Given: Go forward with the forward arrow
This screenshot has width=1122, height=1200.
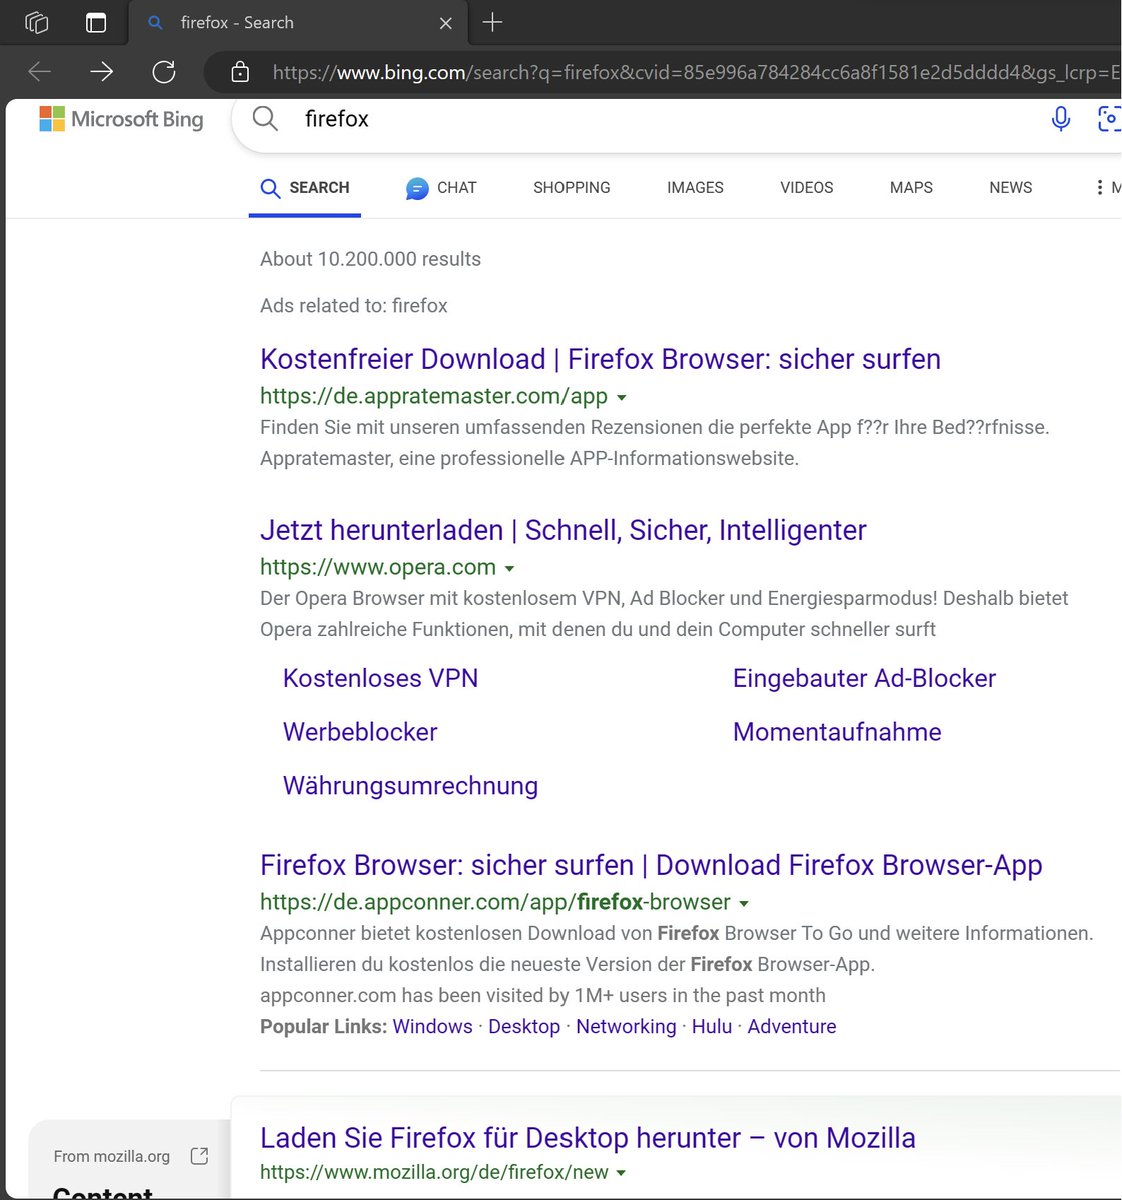Looking at the screenshot, I should point(102,71).
